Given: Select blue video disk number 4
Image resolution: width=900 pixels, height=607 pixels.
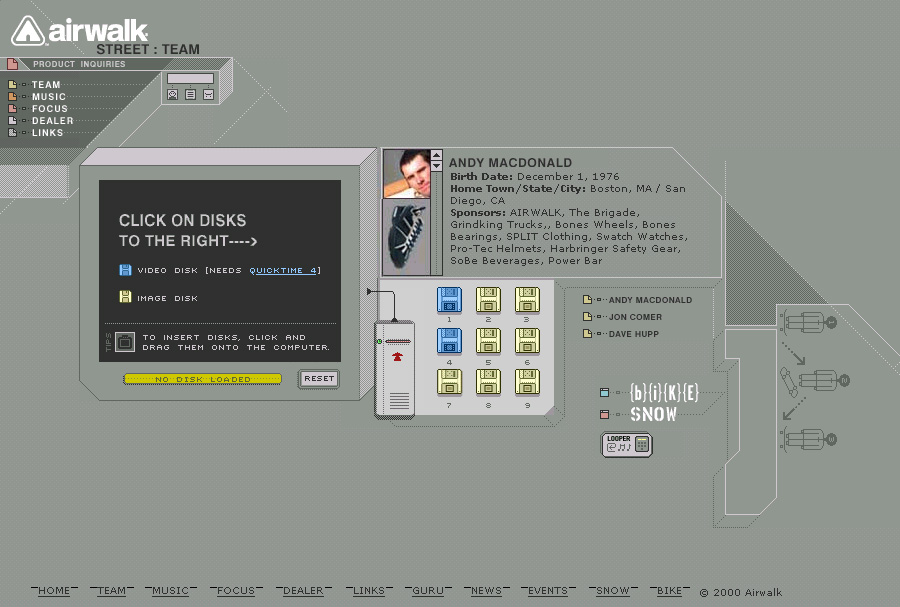Looking at the screenshot, I should pyautogui.click(x=449, y=341).
